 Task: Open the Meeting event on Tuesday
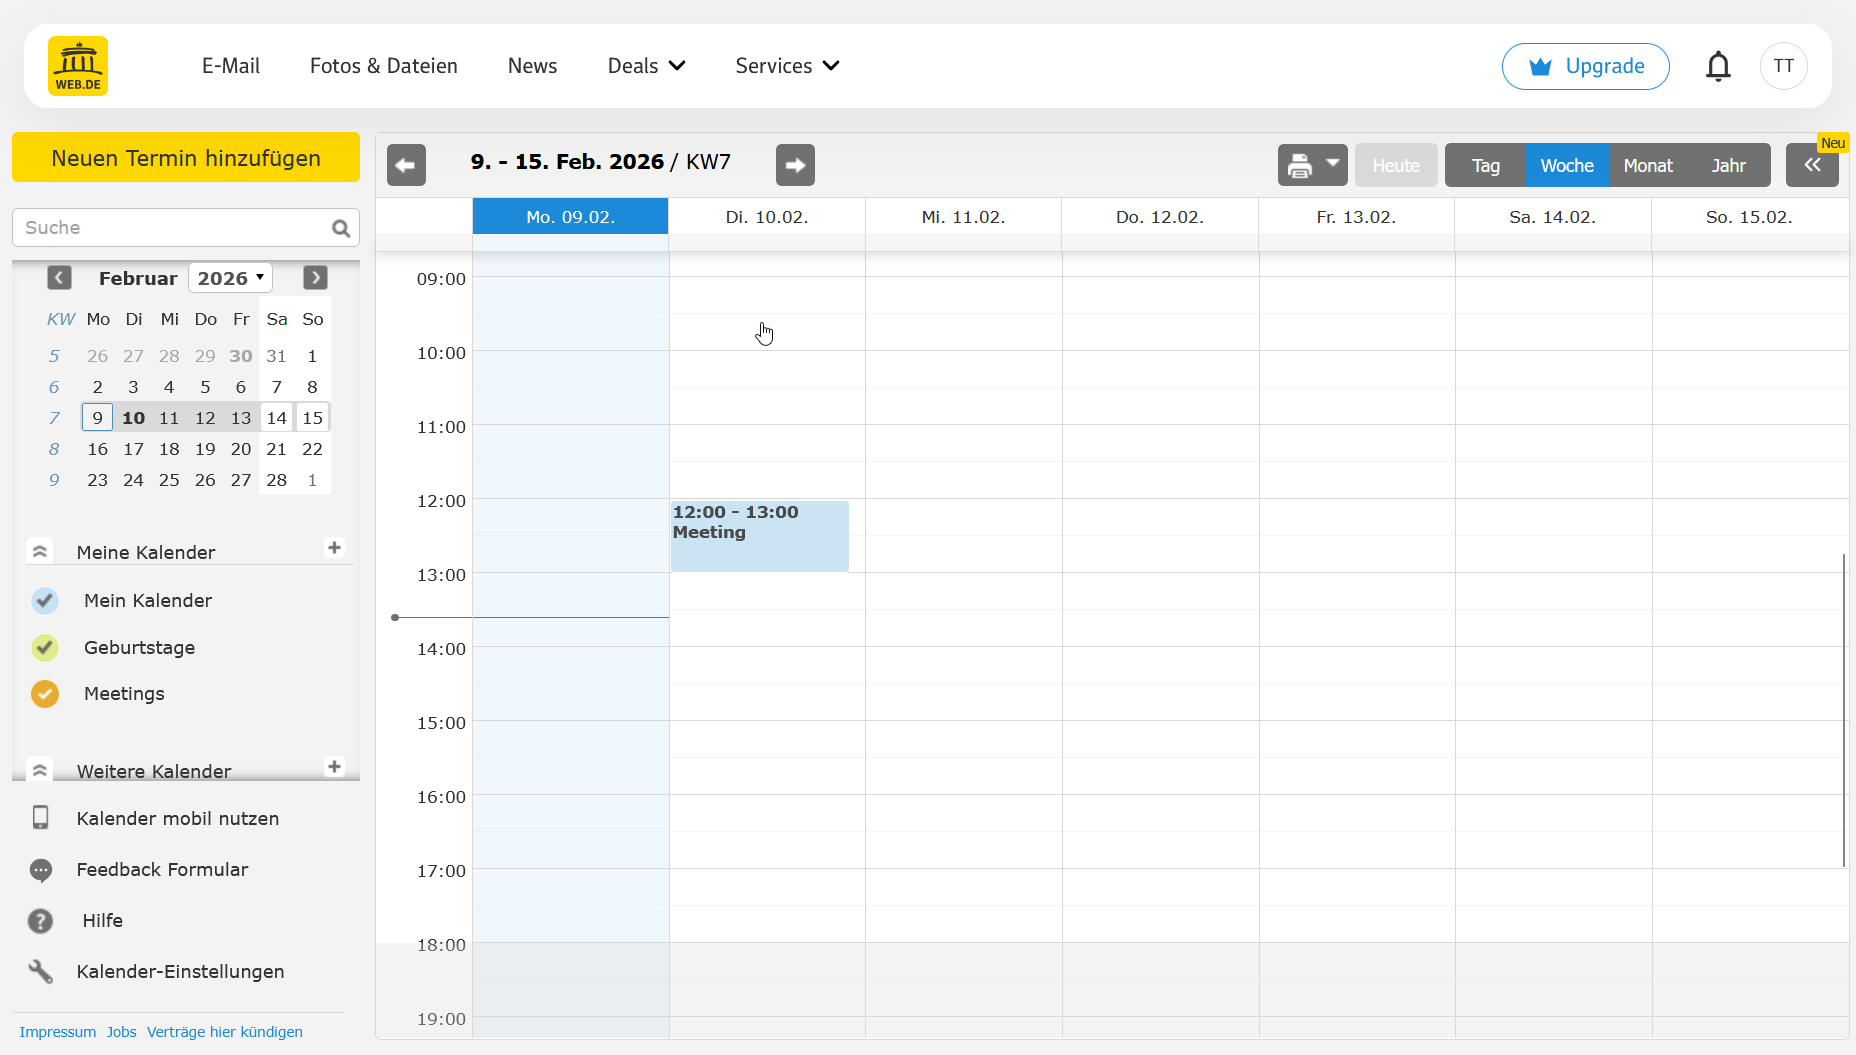[x=759, y=536]
